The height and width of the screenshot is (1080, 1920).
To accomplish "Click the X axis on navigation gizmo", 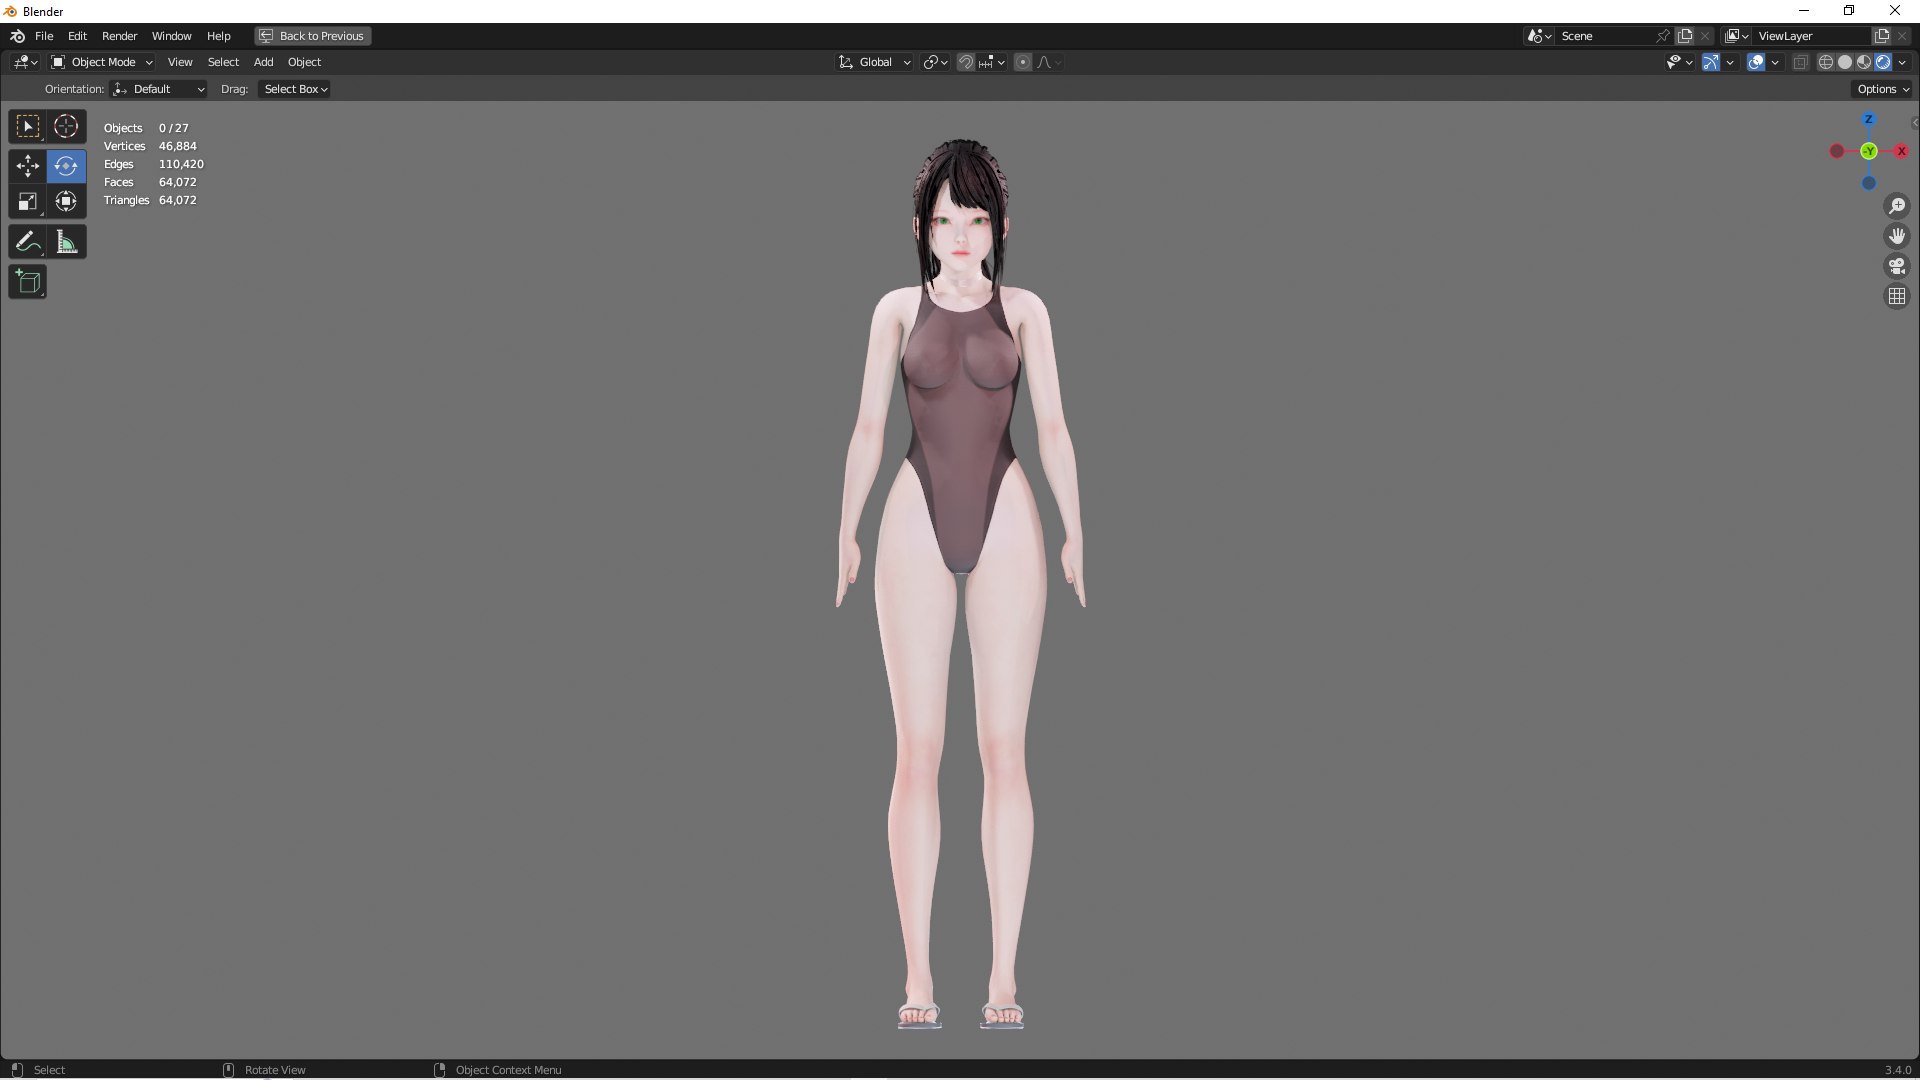I will (x=1901, y=151).
